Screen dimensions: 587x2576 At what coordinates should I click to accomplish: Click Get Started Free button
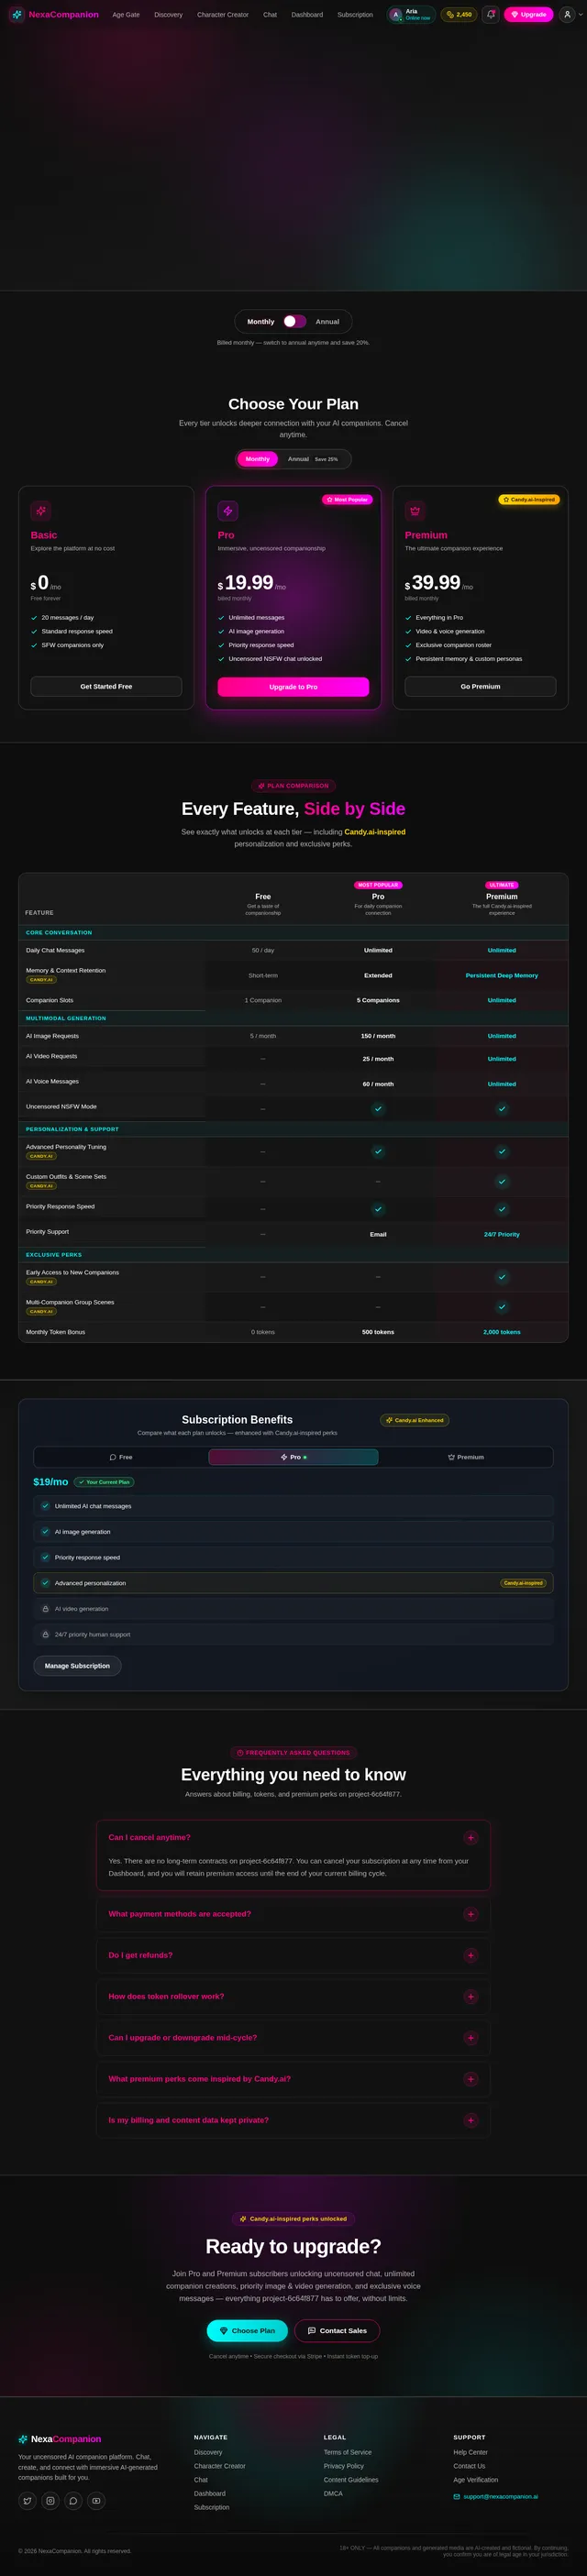point(106,687)
